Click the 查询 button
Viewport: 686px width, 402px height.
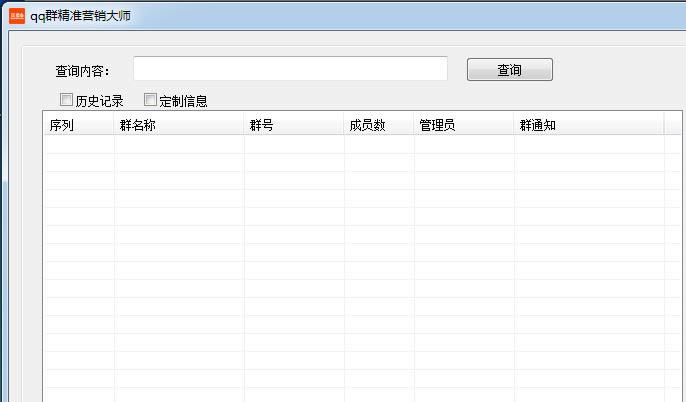510,70
